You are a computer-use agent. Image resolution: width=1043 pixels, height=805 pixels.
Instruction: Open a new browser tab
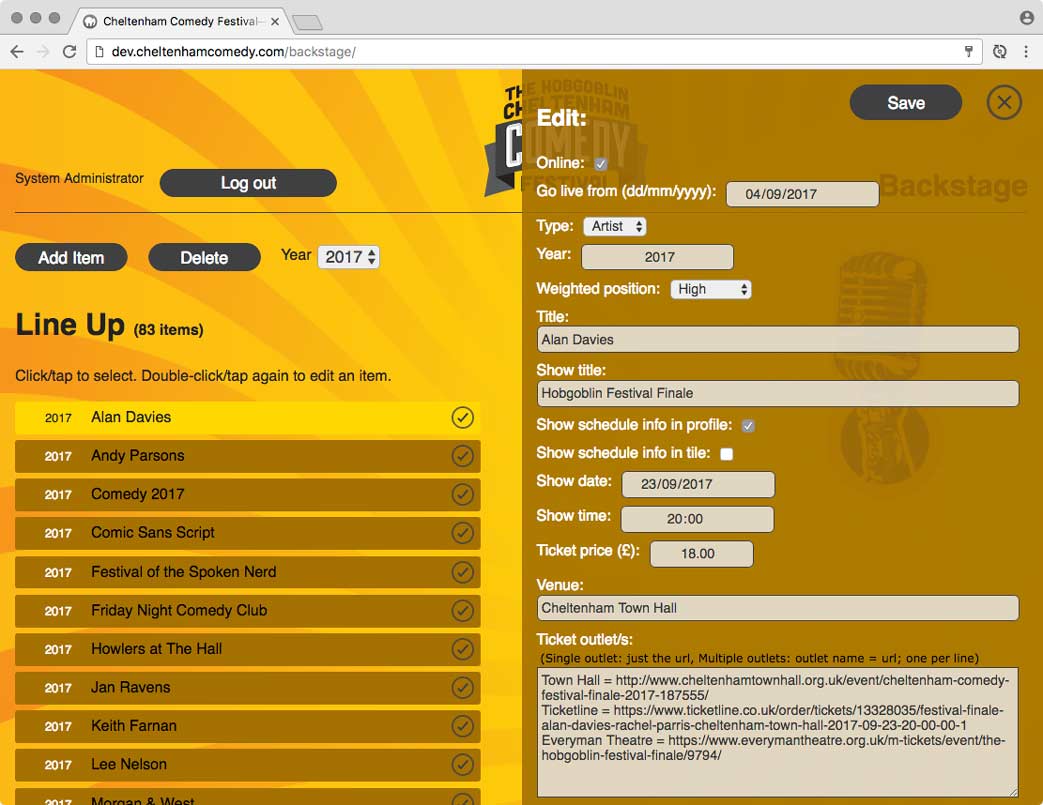(307, 23)
